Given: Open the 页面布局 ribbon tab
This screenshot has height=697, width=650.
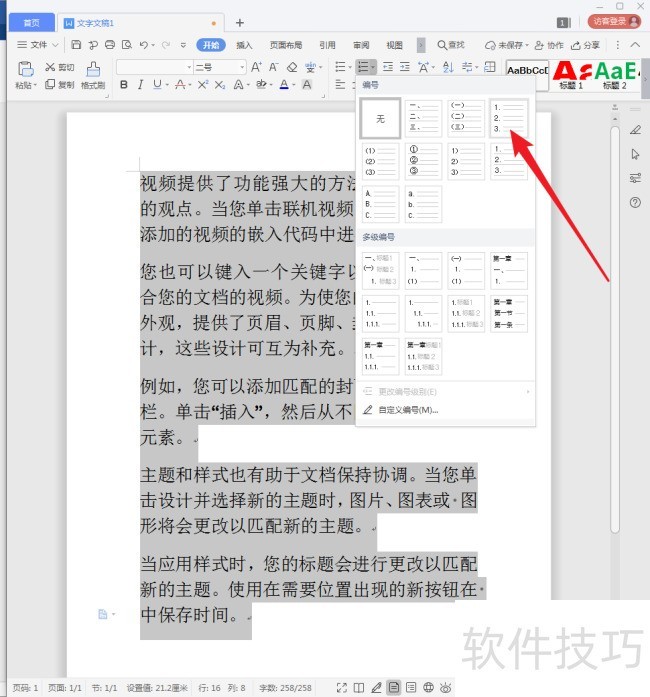Looking at the screenshot, I should (286, 45).
